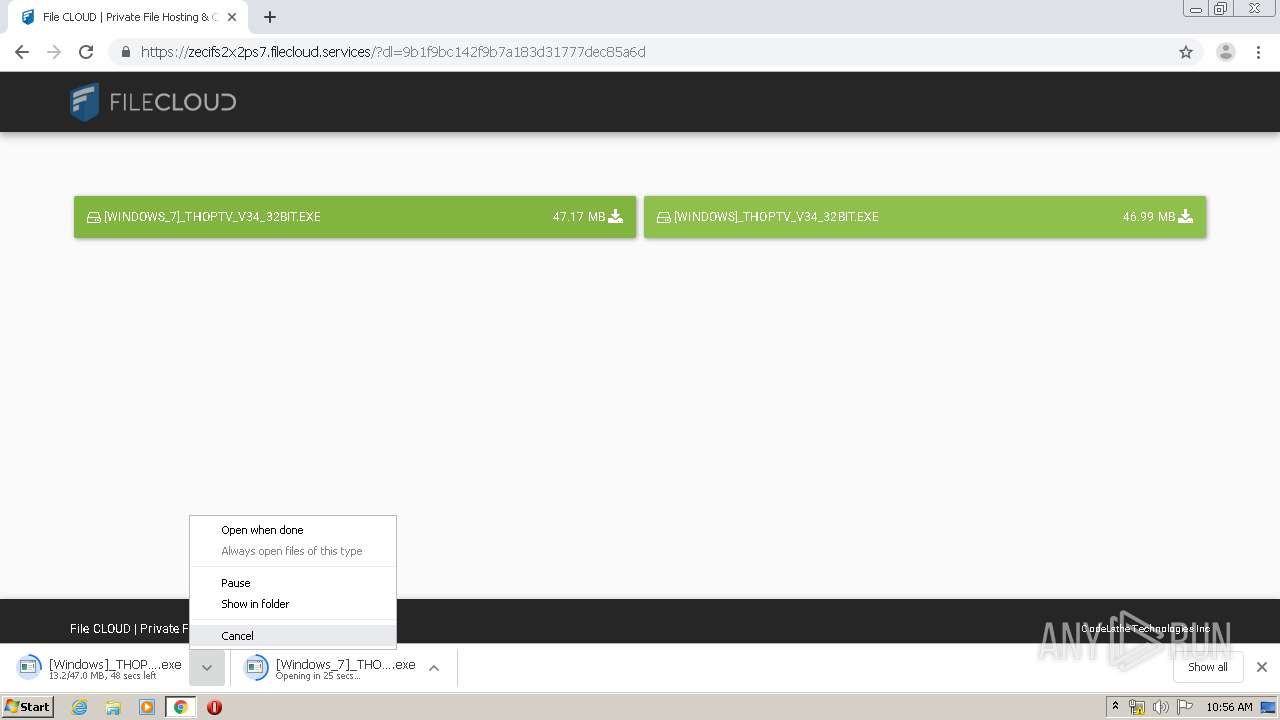Click Show all downloads button
This screenshot has width=1280, height=720.
coord(1207,667)
